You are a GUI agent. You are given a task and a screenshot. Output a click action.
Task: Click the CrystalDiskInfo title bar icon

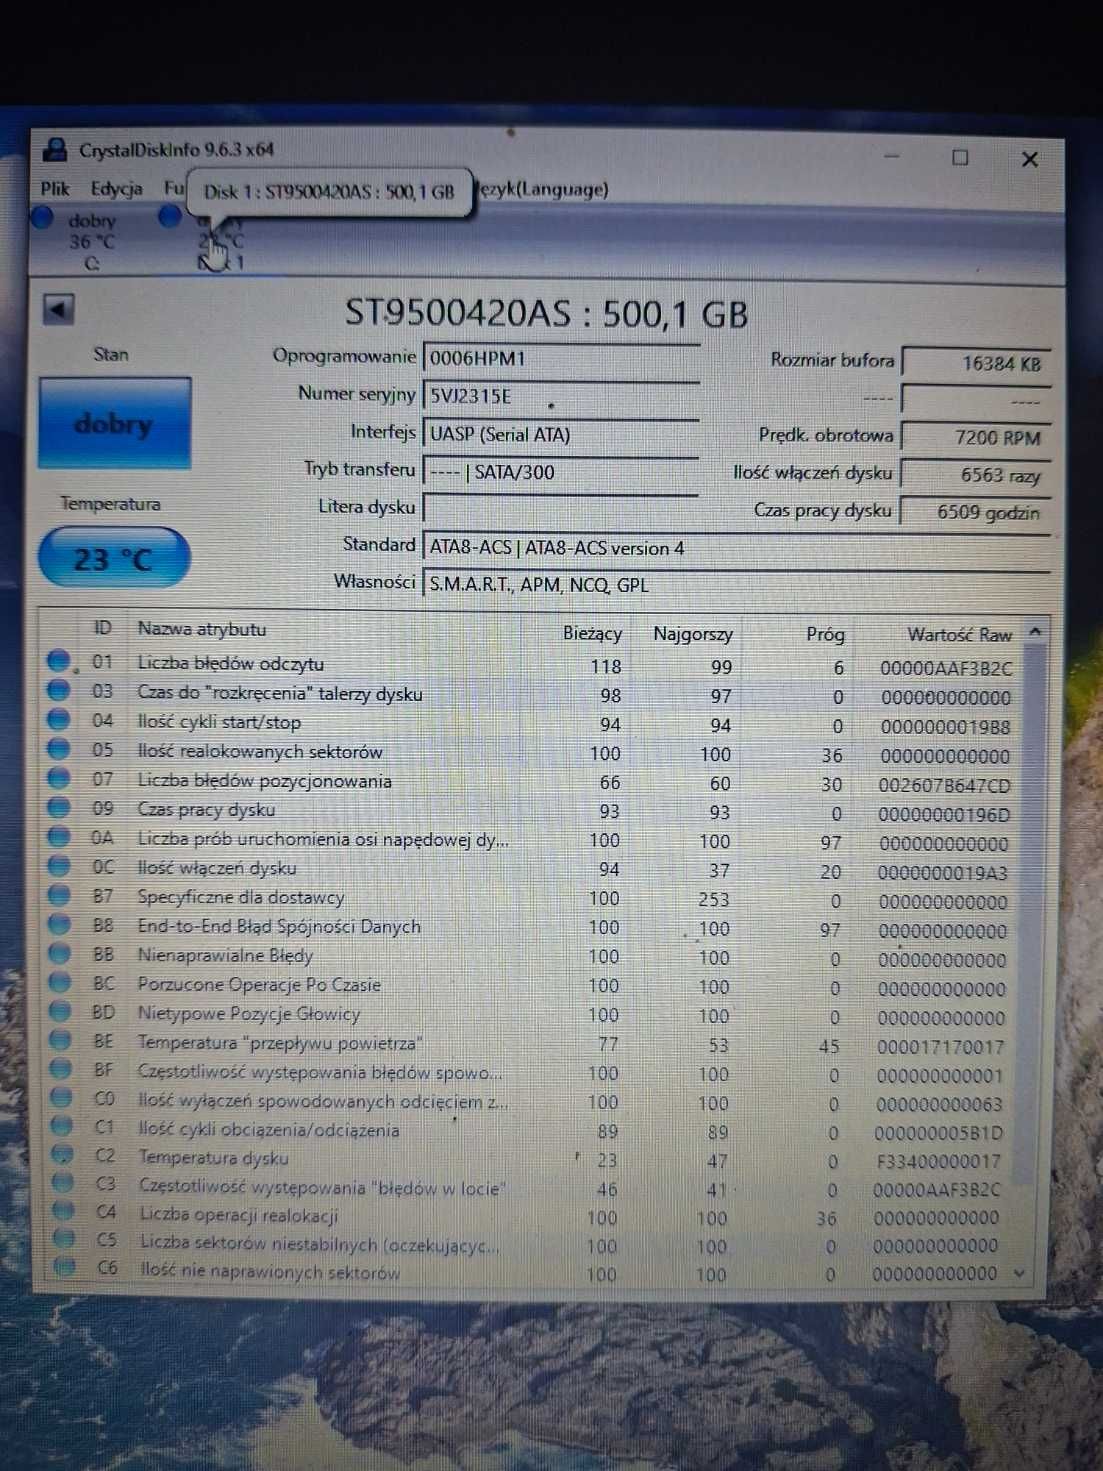tap(54, 150)
